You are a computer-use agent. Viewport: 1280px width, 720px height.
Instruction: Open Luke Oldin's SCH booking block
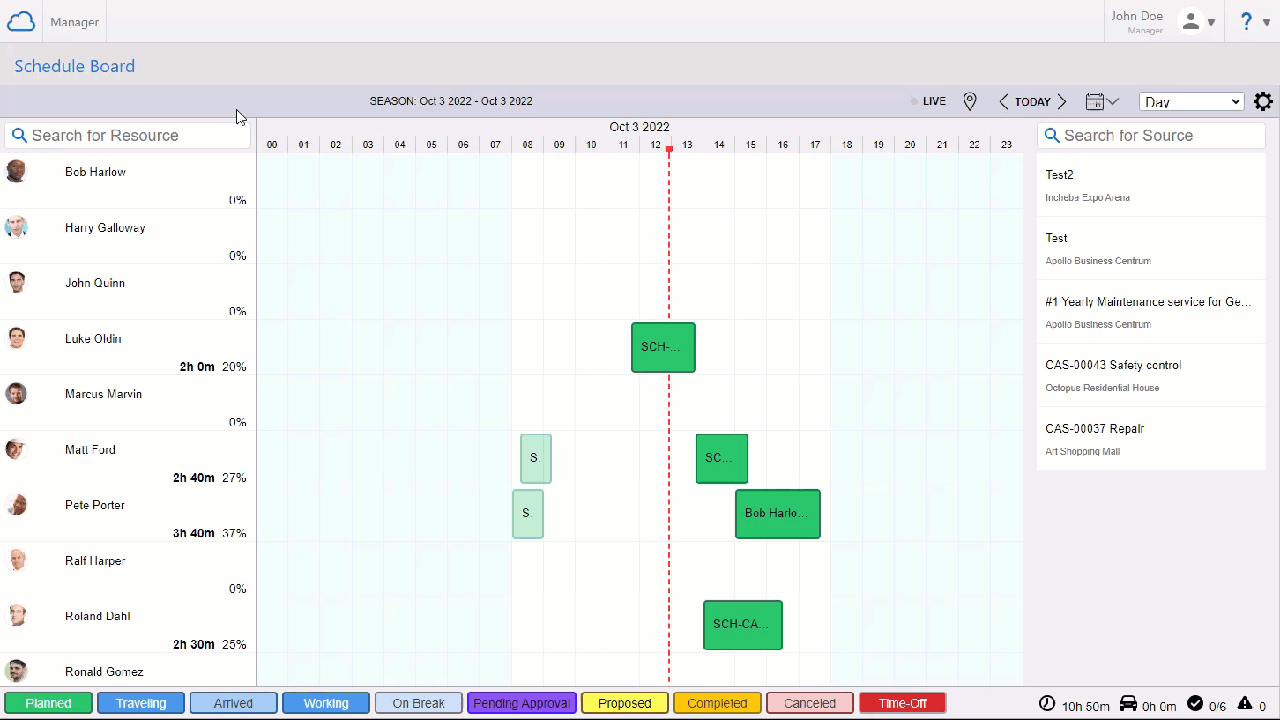663,347
